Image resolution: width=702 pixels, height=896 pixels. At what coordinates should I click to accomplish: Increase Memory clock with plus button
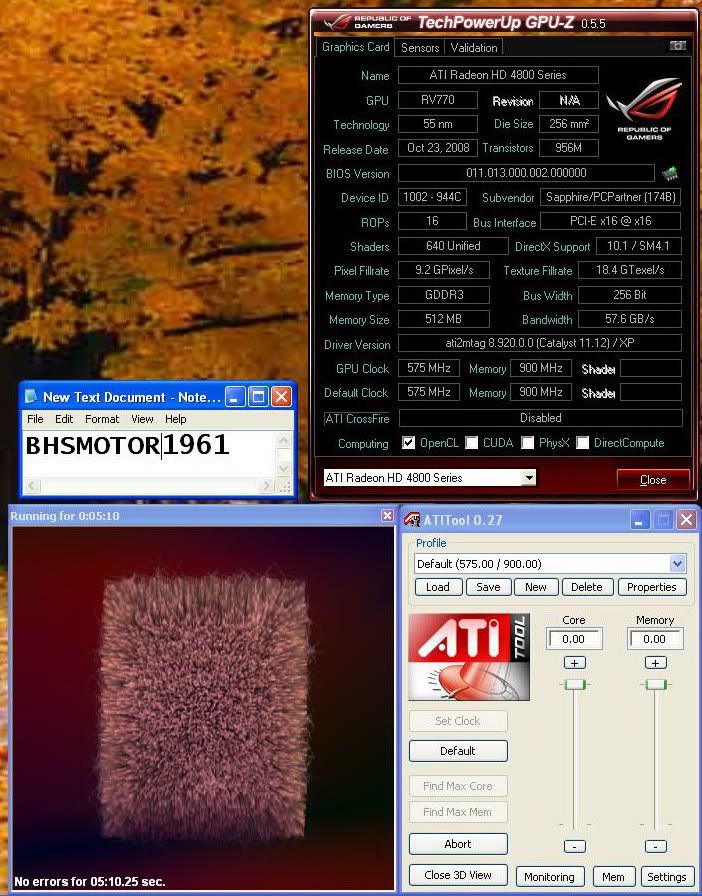pyautogui.click(x=655, y=663)
